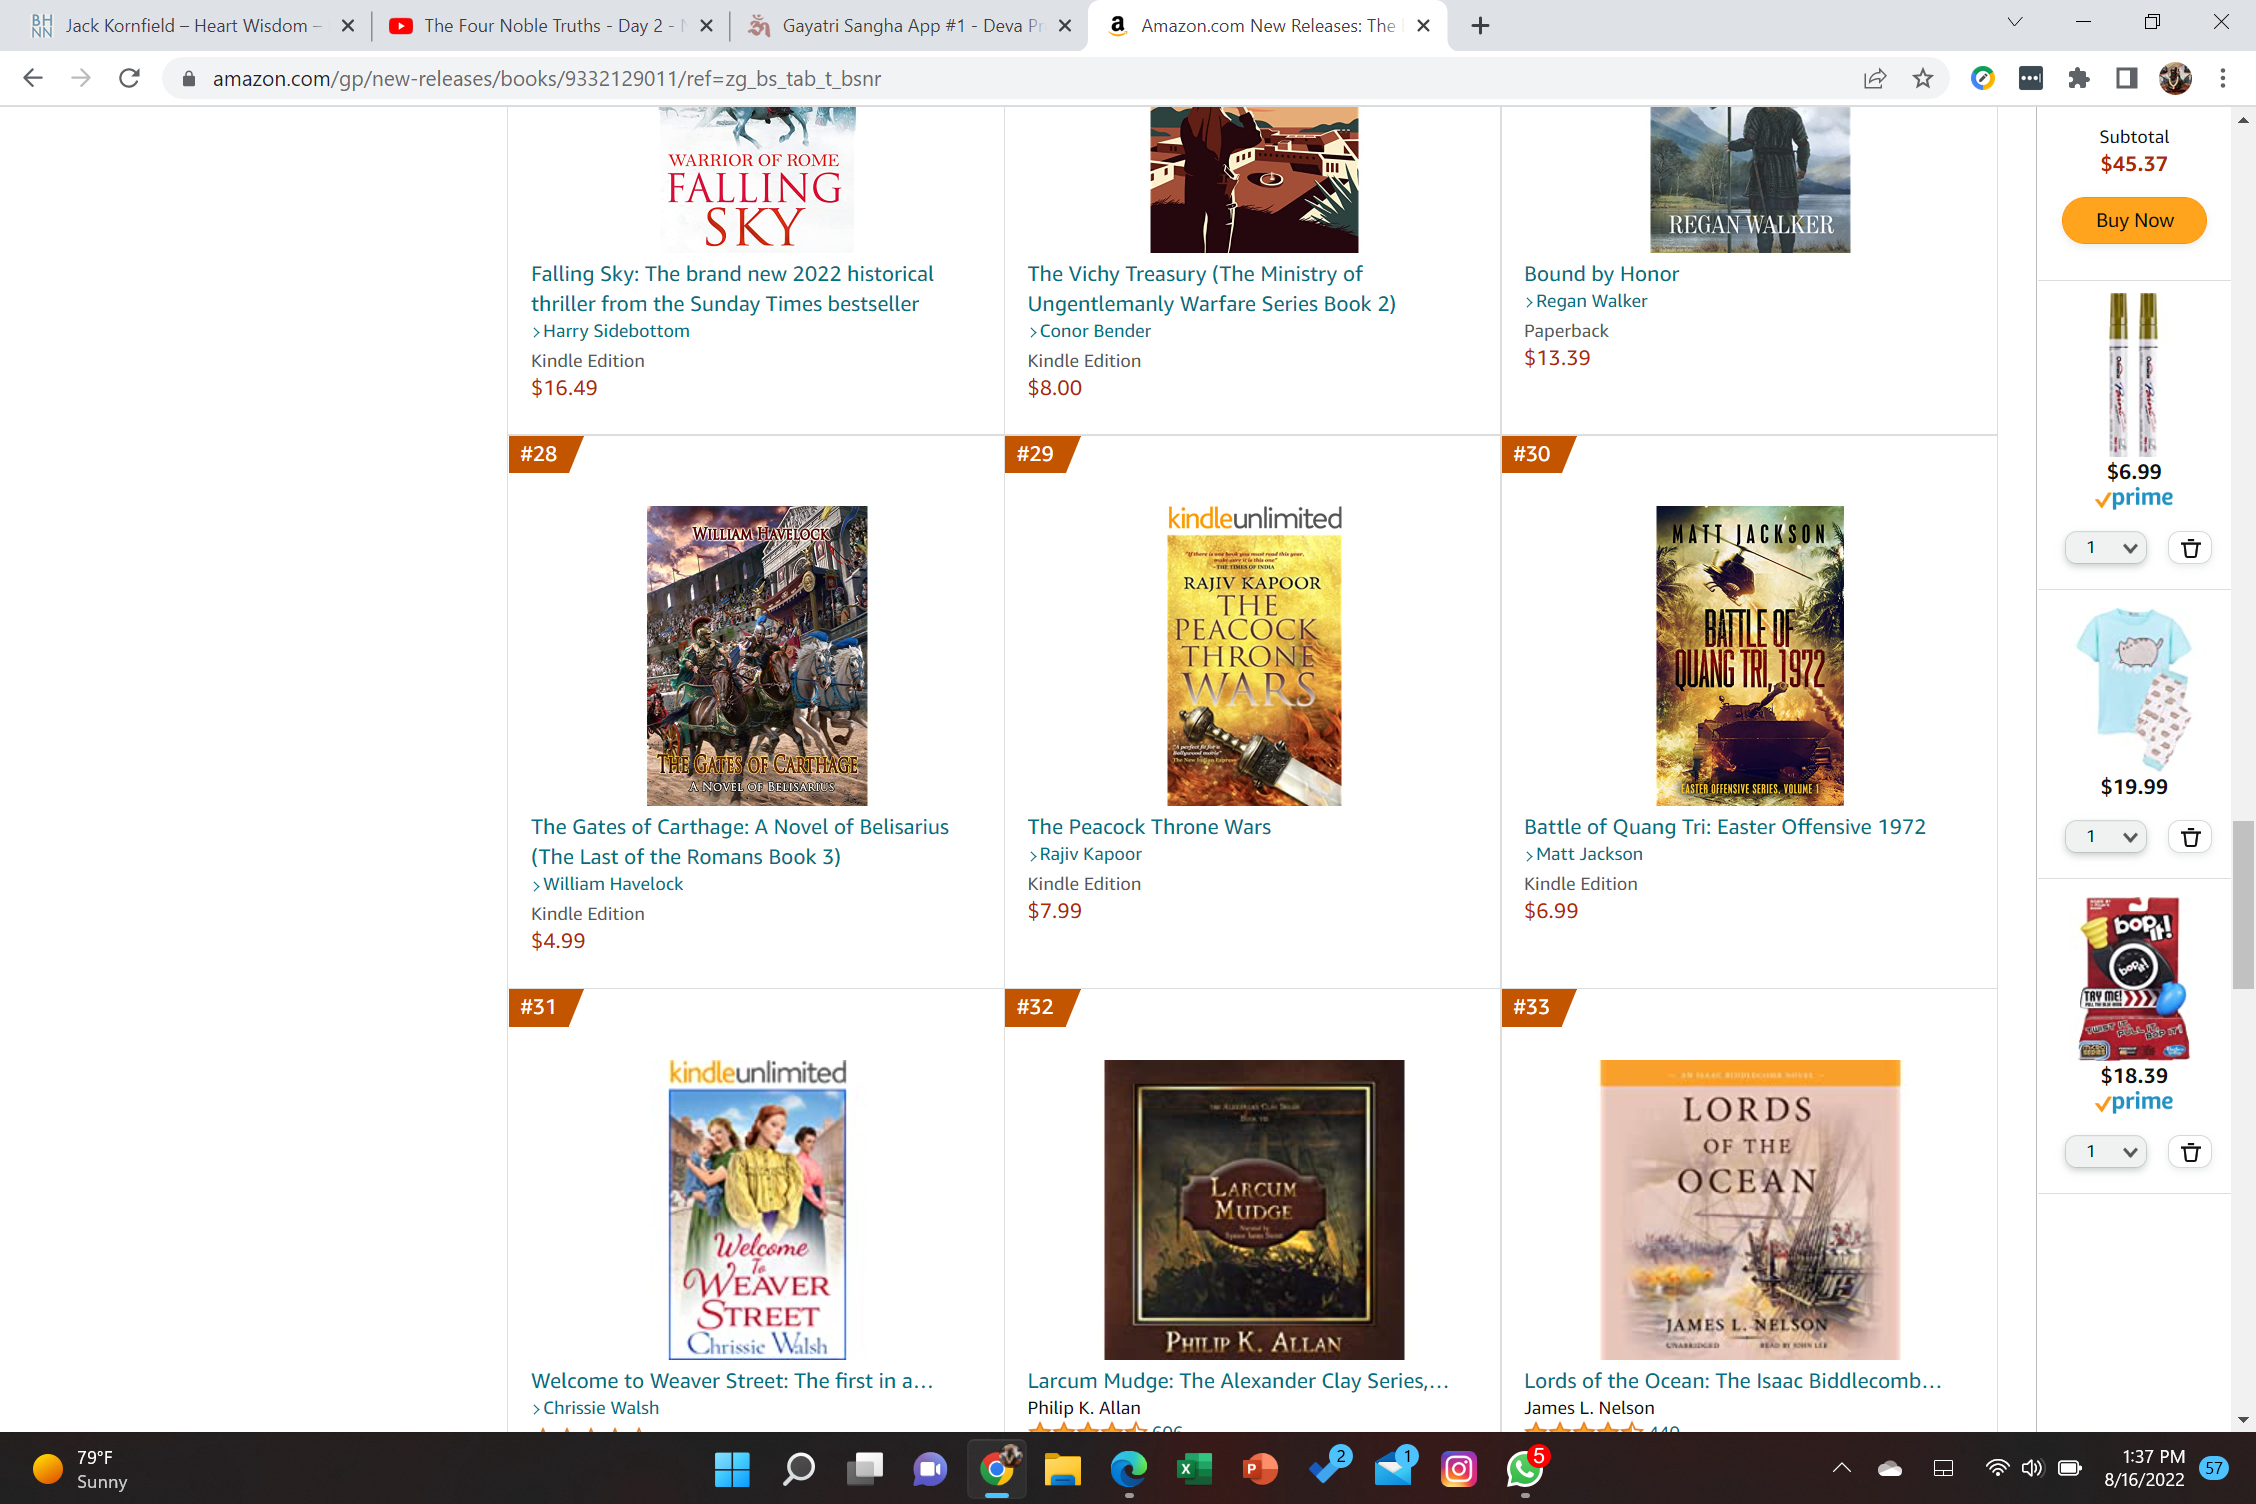Close the Gayatri Sangha App tab
The image size is (2256, 1504).
tap(1065, 26)
